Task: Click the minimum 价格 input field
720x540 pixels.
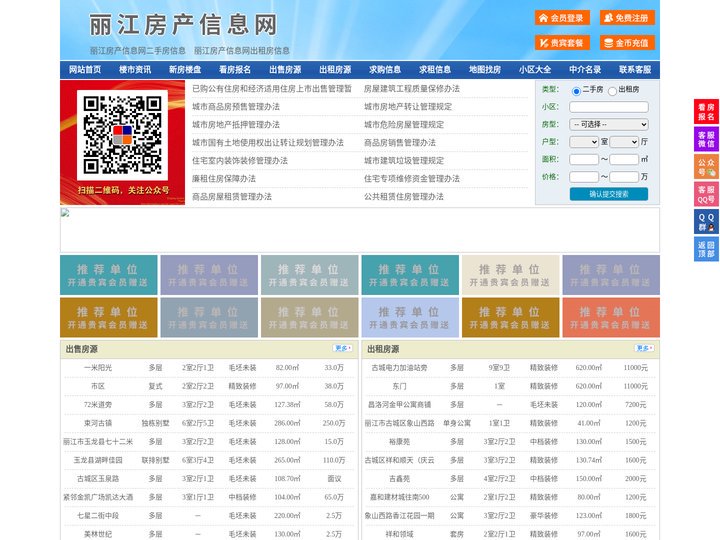Action: tap(584, 177)
